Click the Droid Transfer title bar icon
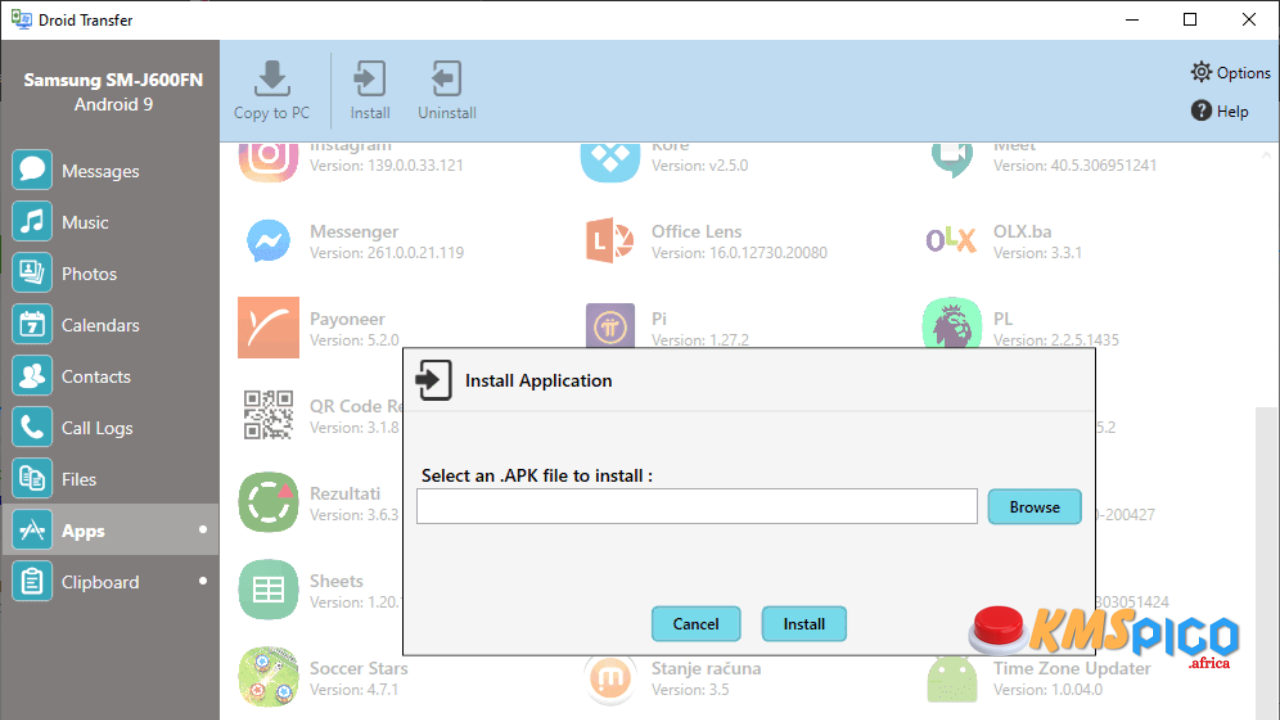 pos(21,19)
